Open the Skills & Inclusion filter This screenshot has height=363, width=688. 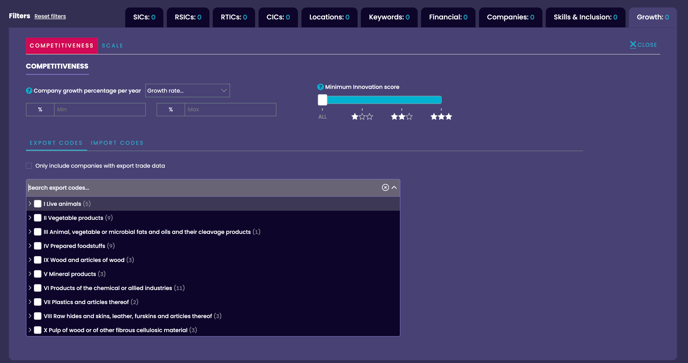click(585, 17)
